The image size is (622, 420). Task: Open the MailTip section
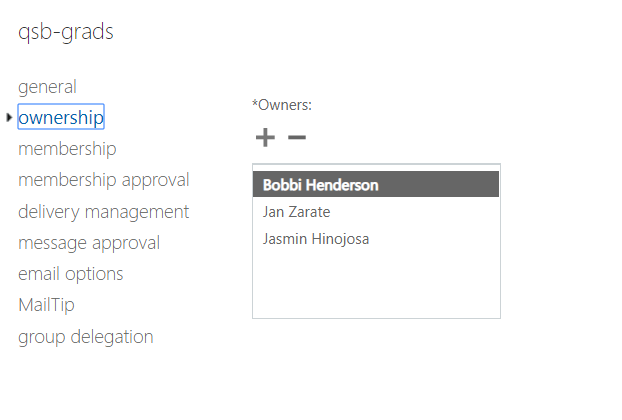click(x=46, y=305)
